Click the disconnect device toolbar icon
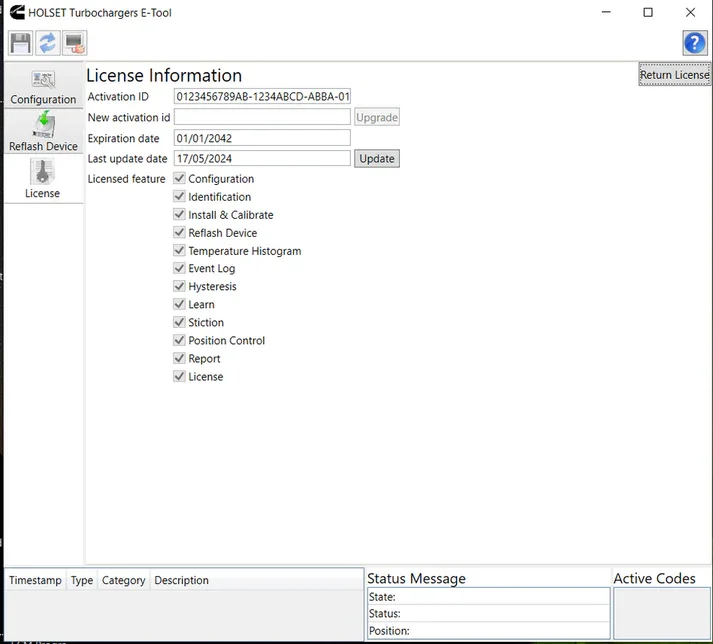713x644 pixels. 74,43
